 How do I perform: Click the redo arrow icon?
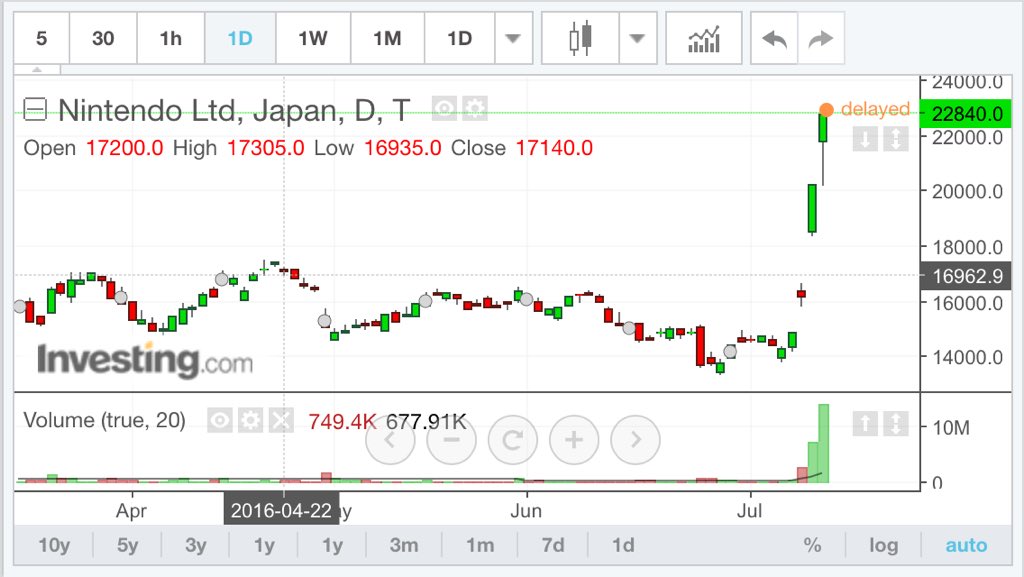click(x=821, y=39)
